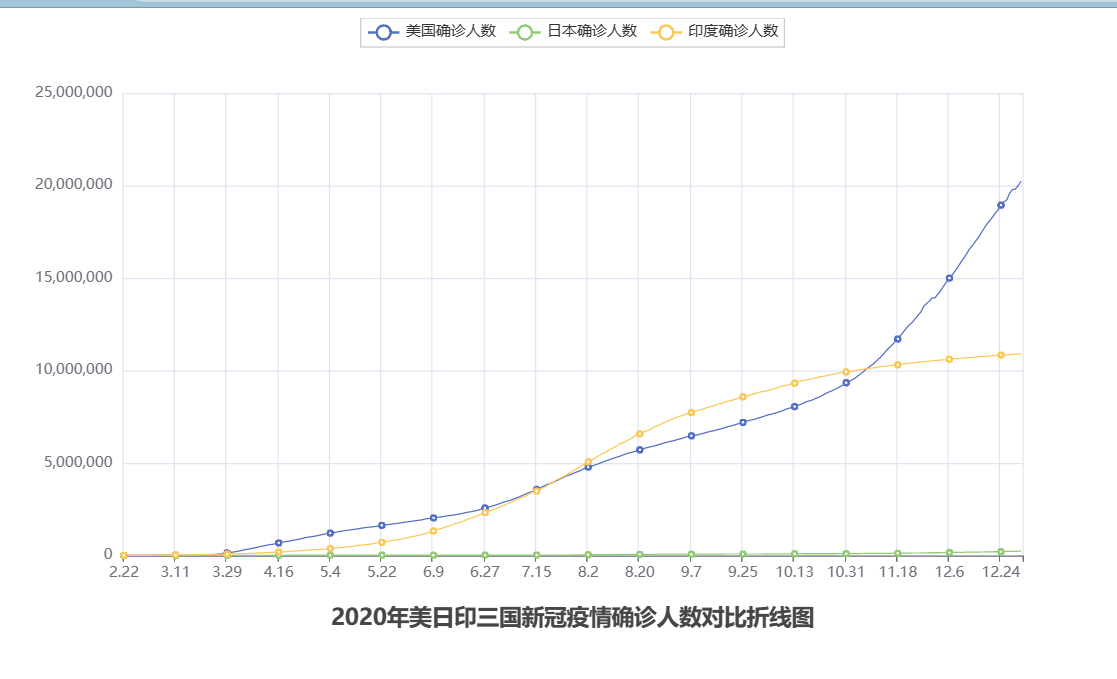Click the blue US marker at 11.18
The height and width of the screenshot is (679, 1117).
(x=897, y=339)
